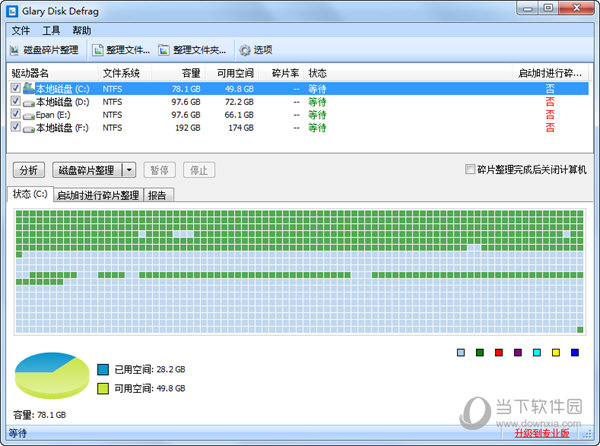Click the 本地磁盘 (C:) drive icon
The width and height of the screenshot is (600, 446).
[29, 89]
